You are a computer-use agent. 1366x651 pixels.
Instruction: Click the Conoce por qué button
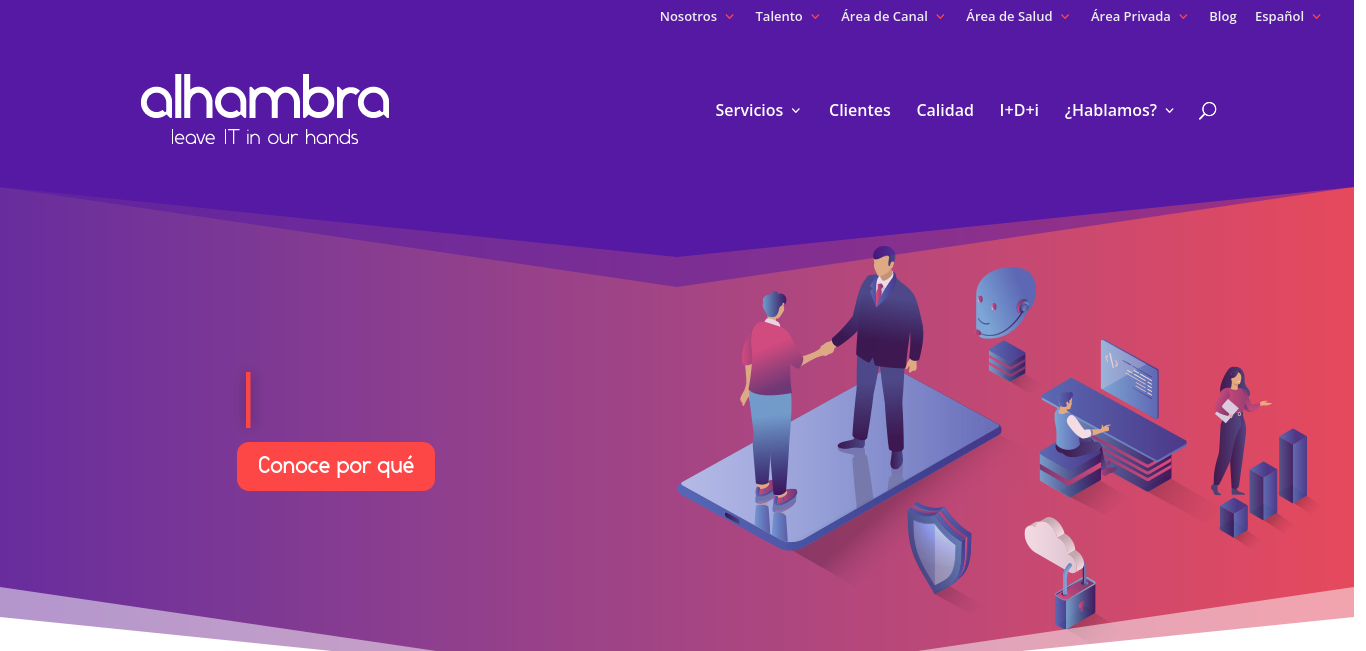(336, 466)
